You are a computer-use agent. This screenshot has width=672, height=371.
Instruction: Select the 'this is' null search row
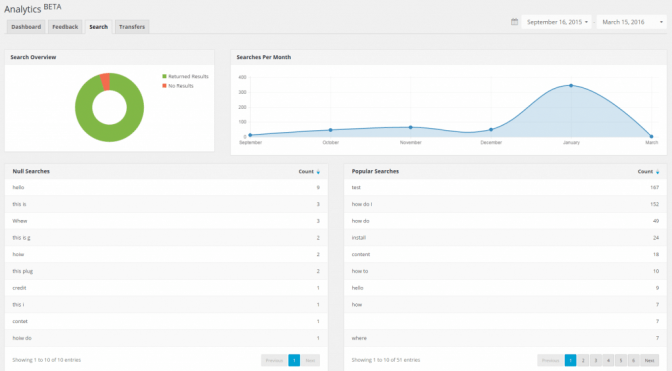tap(166, 204)
